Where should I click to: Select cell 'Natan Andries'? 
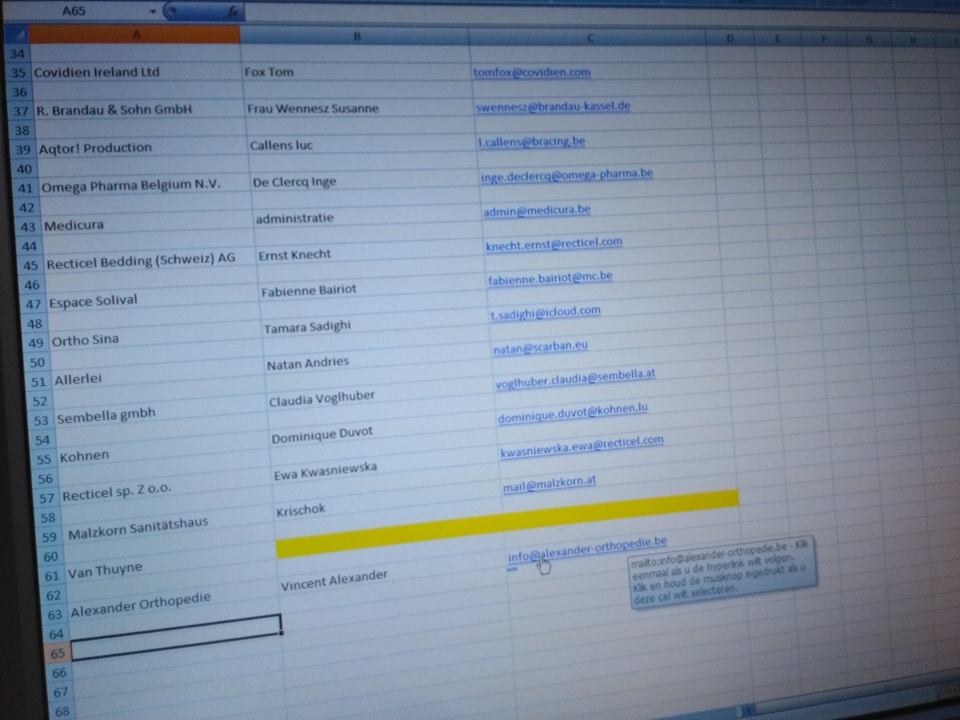(x=307, y=363)
